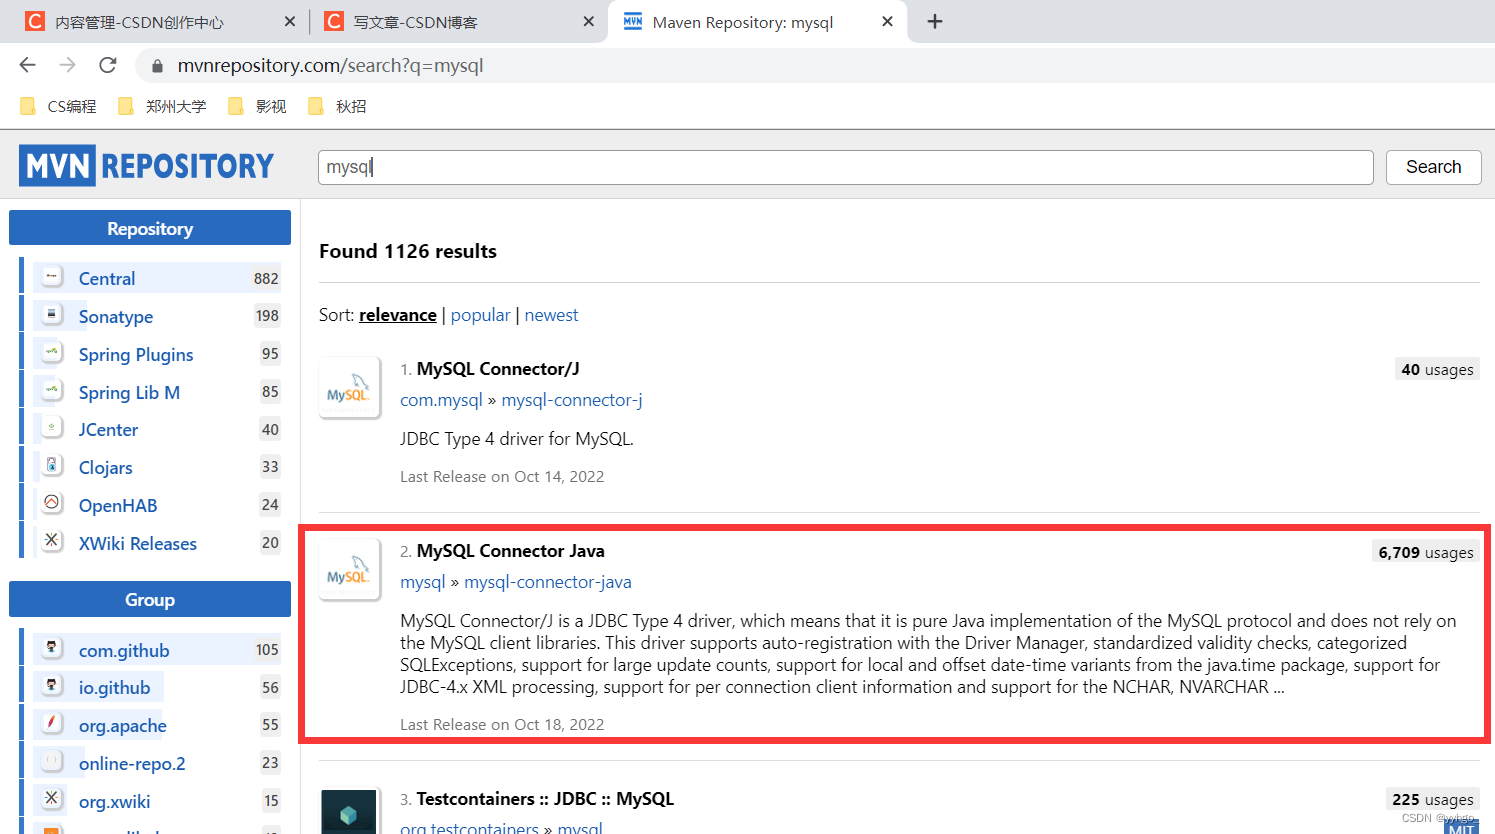This screenshot has width=1495, height=834.
Task: Click the browser back arrow
Action: (27, 65)
